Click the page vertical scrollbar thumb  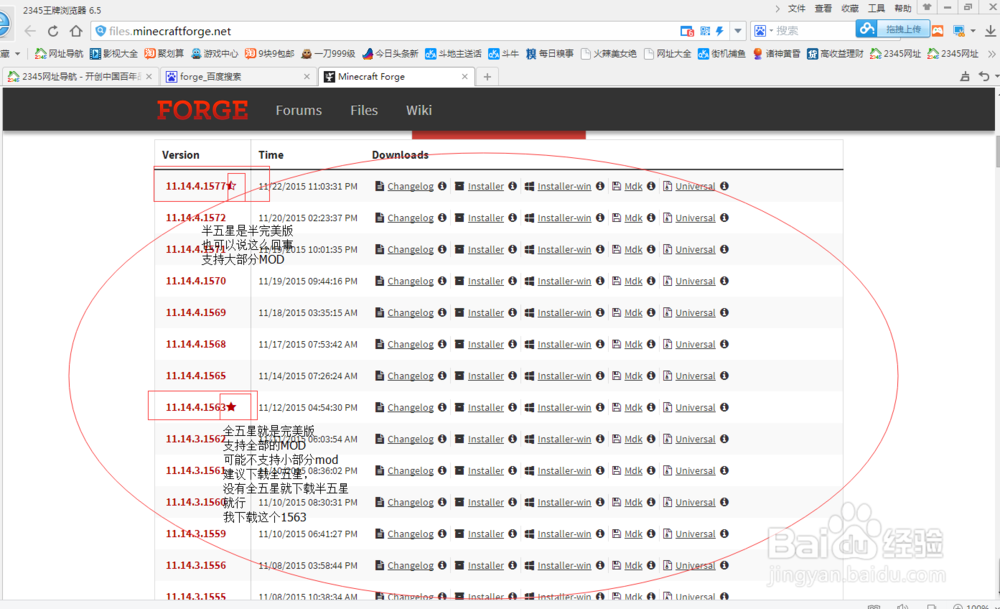[997, 151]
